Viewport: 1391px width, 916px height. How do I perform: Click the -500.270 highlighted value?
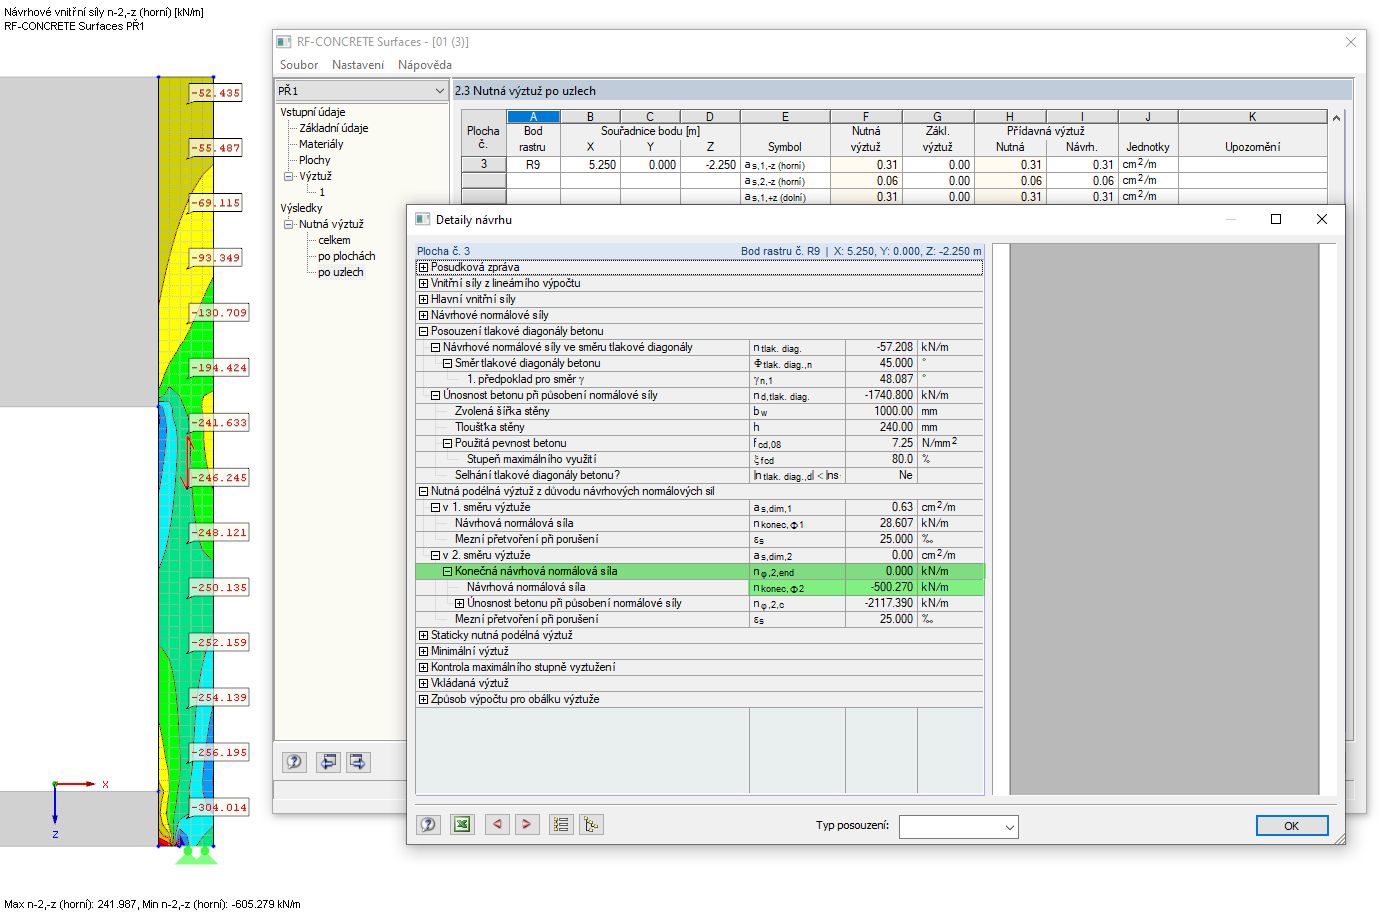pos(881,587)
